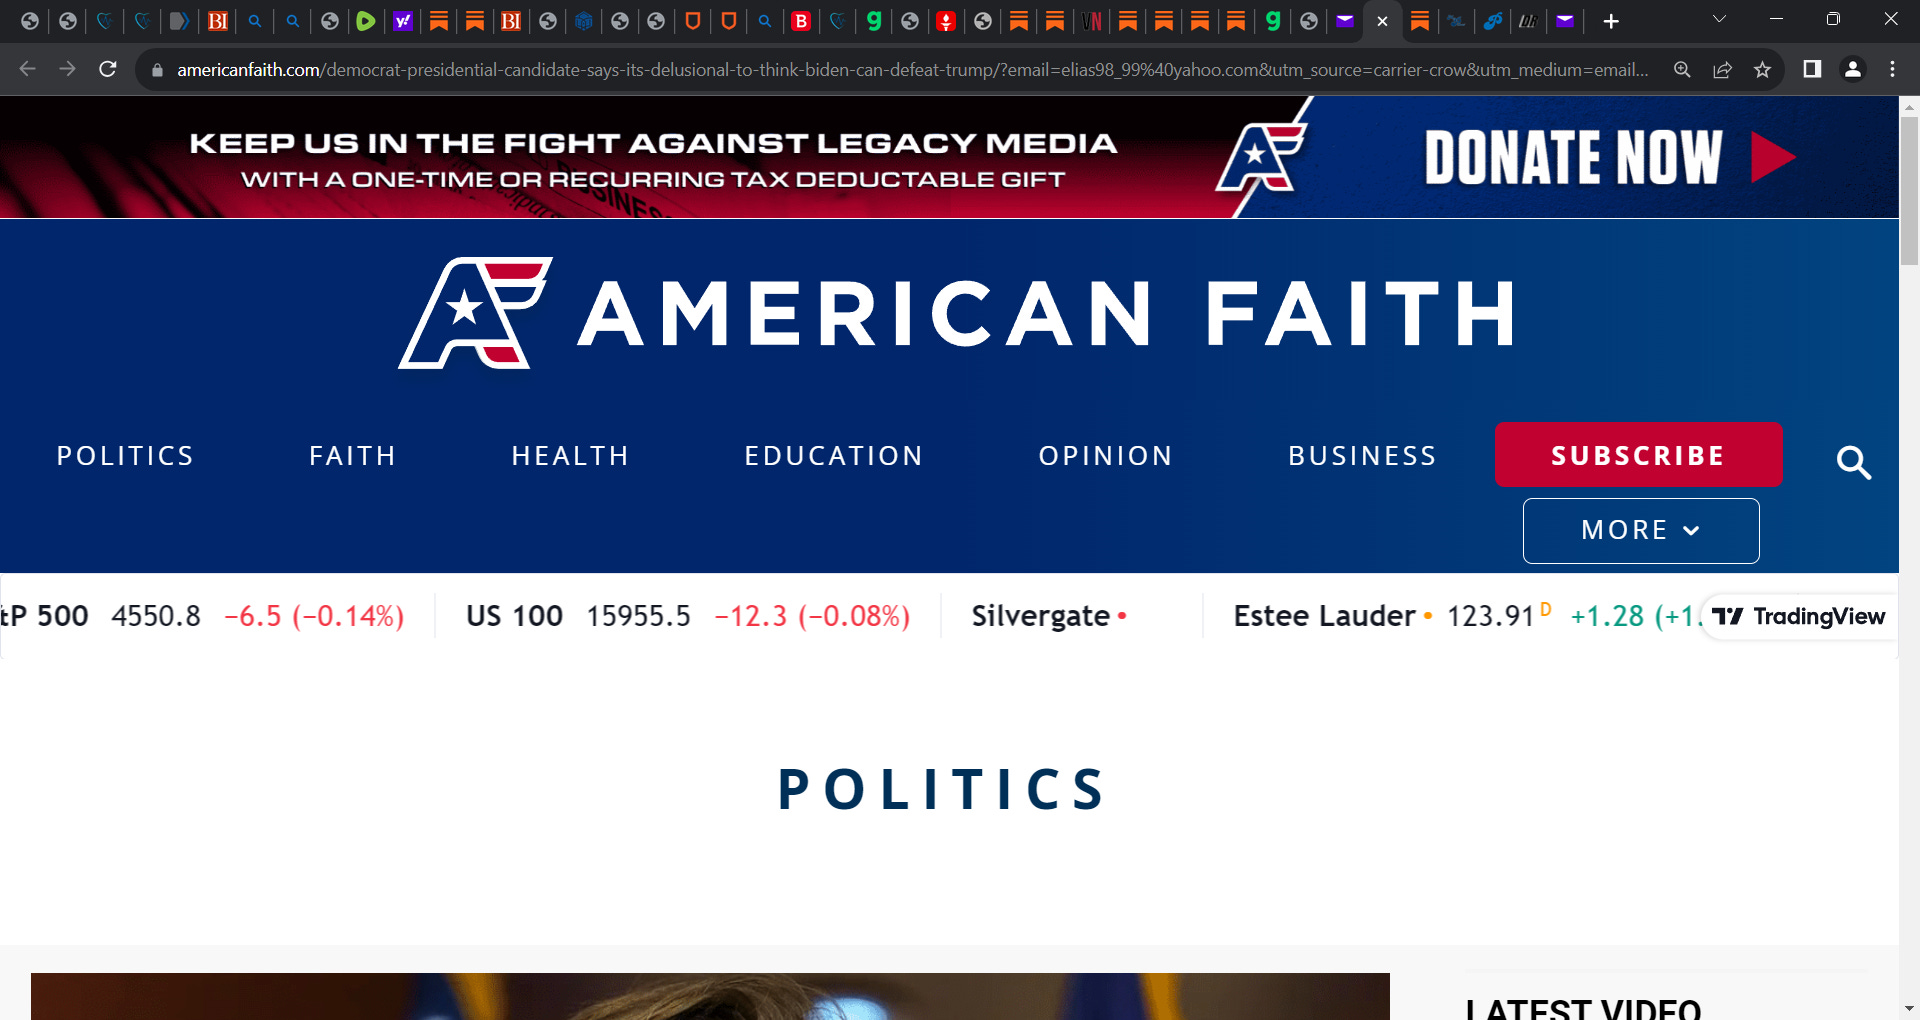Open the Health navigation link
Viewport: 1920px width, 1020px height.
(570, 456)
